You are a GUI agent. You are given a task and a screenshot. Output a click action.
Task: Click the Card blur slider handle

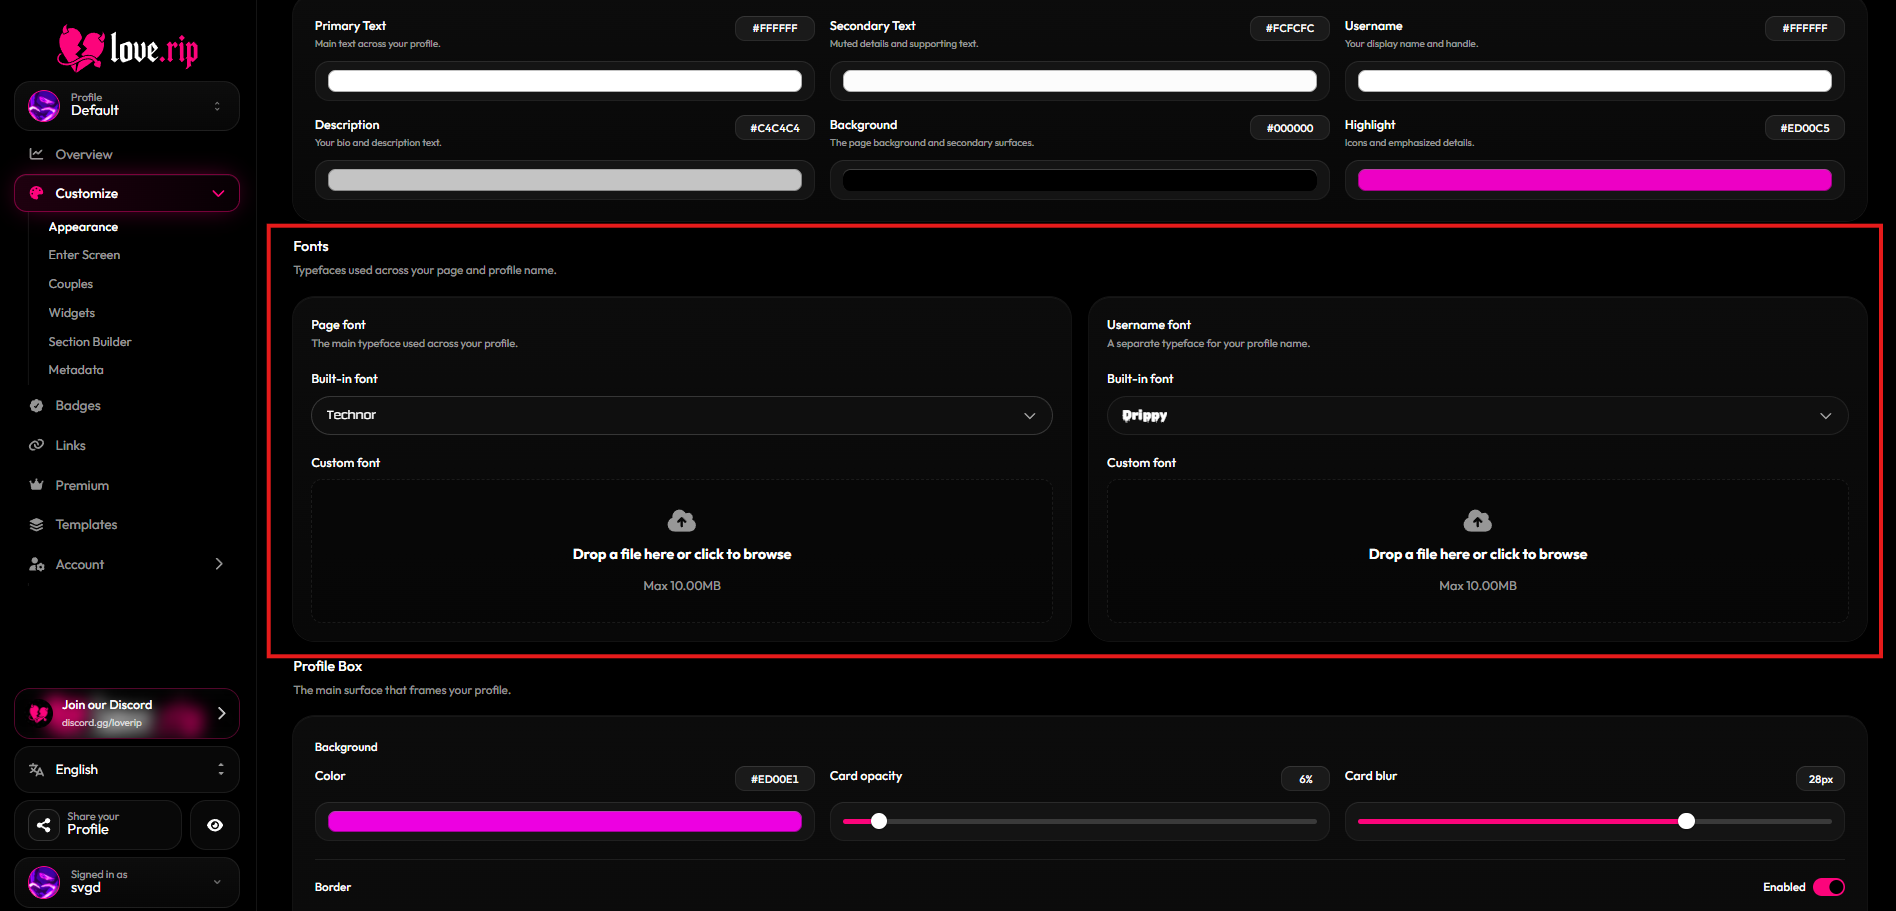coord(1687,821)
